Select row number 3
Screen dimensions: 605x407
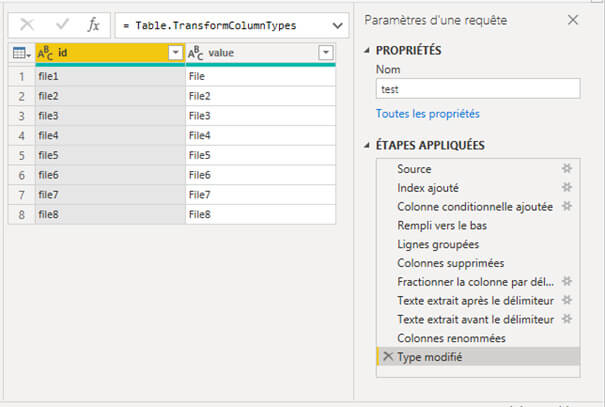[22, 116]
